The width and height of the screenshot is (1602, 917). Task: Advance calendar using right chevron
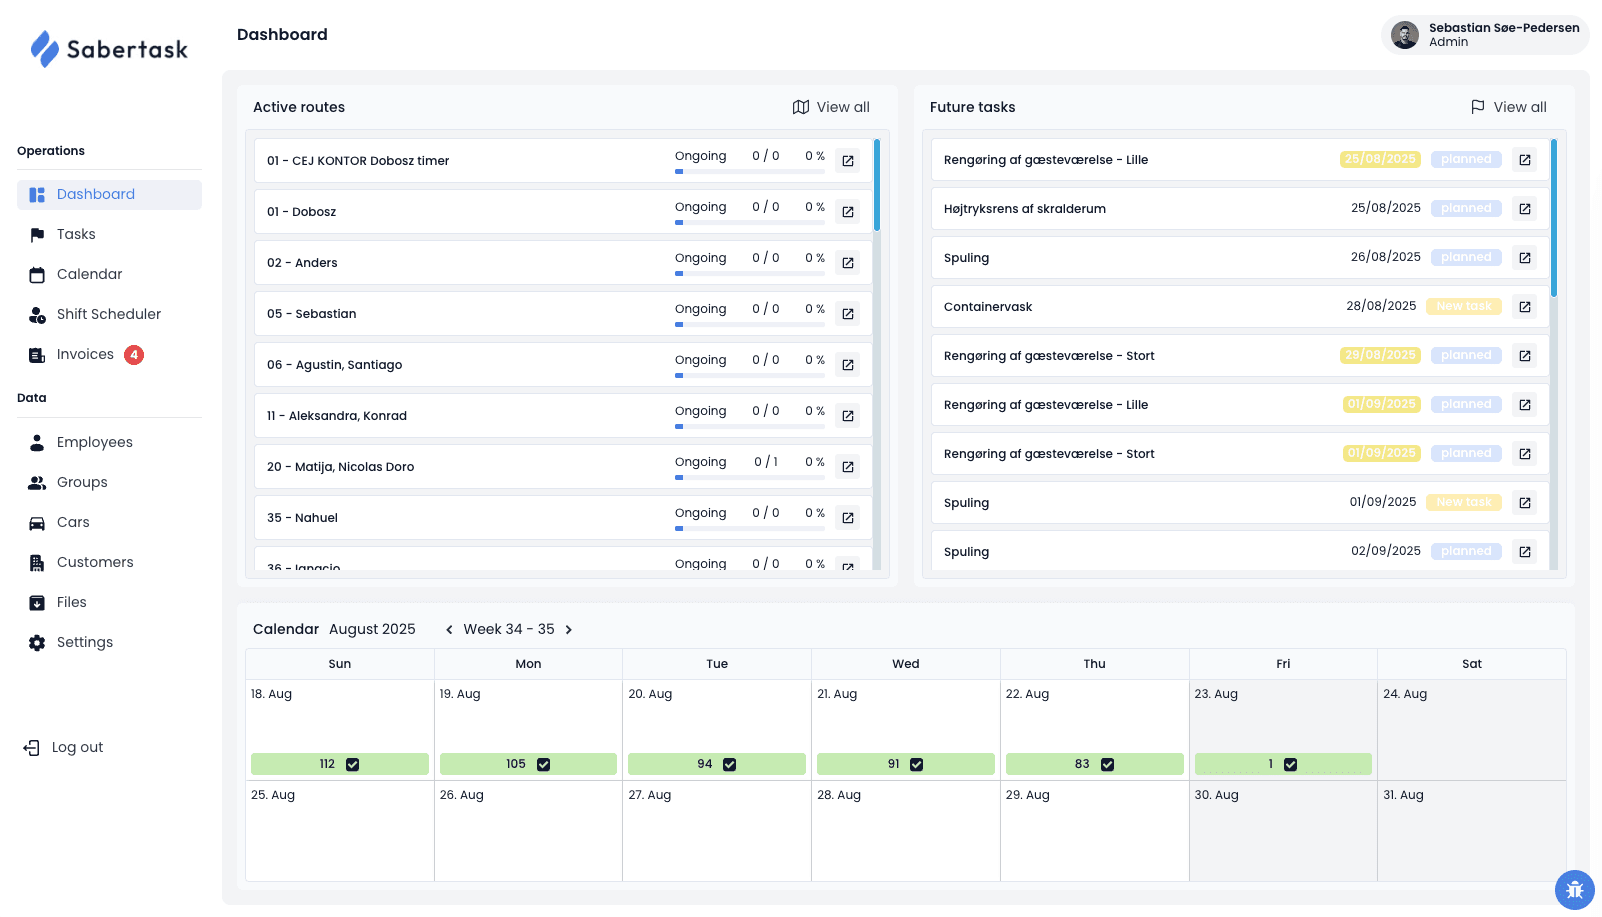(x=568, y=629)
